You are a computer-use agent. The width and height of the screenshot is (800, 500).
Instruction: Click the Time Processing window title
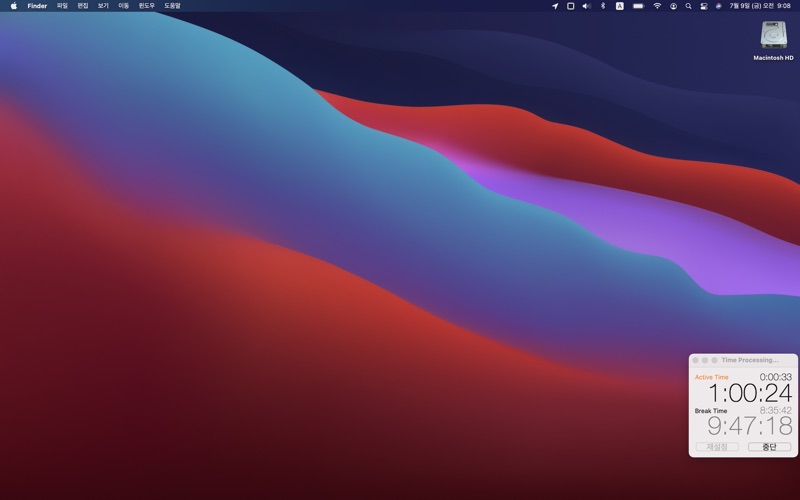tap(749, 360)
